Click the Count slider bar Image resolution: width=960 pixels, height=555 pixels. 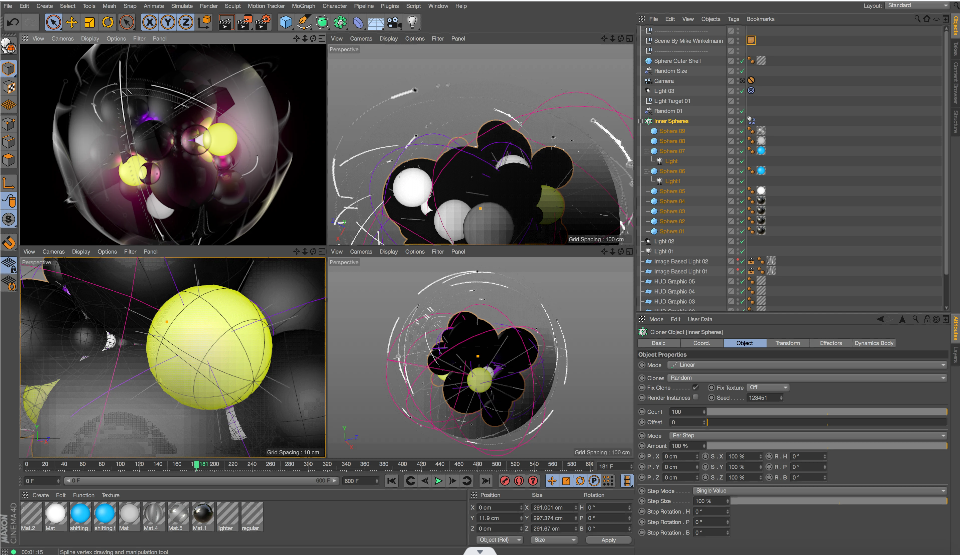pyautogui.click(x=825, y=411)
